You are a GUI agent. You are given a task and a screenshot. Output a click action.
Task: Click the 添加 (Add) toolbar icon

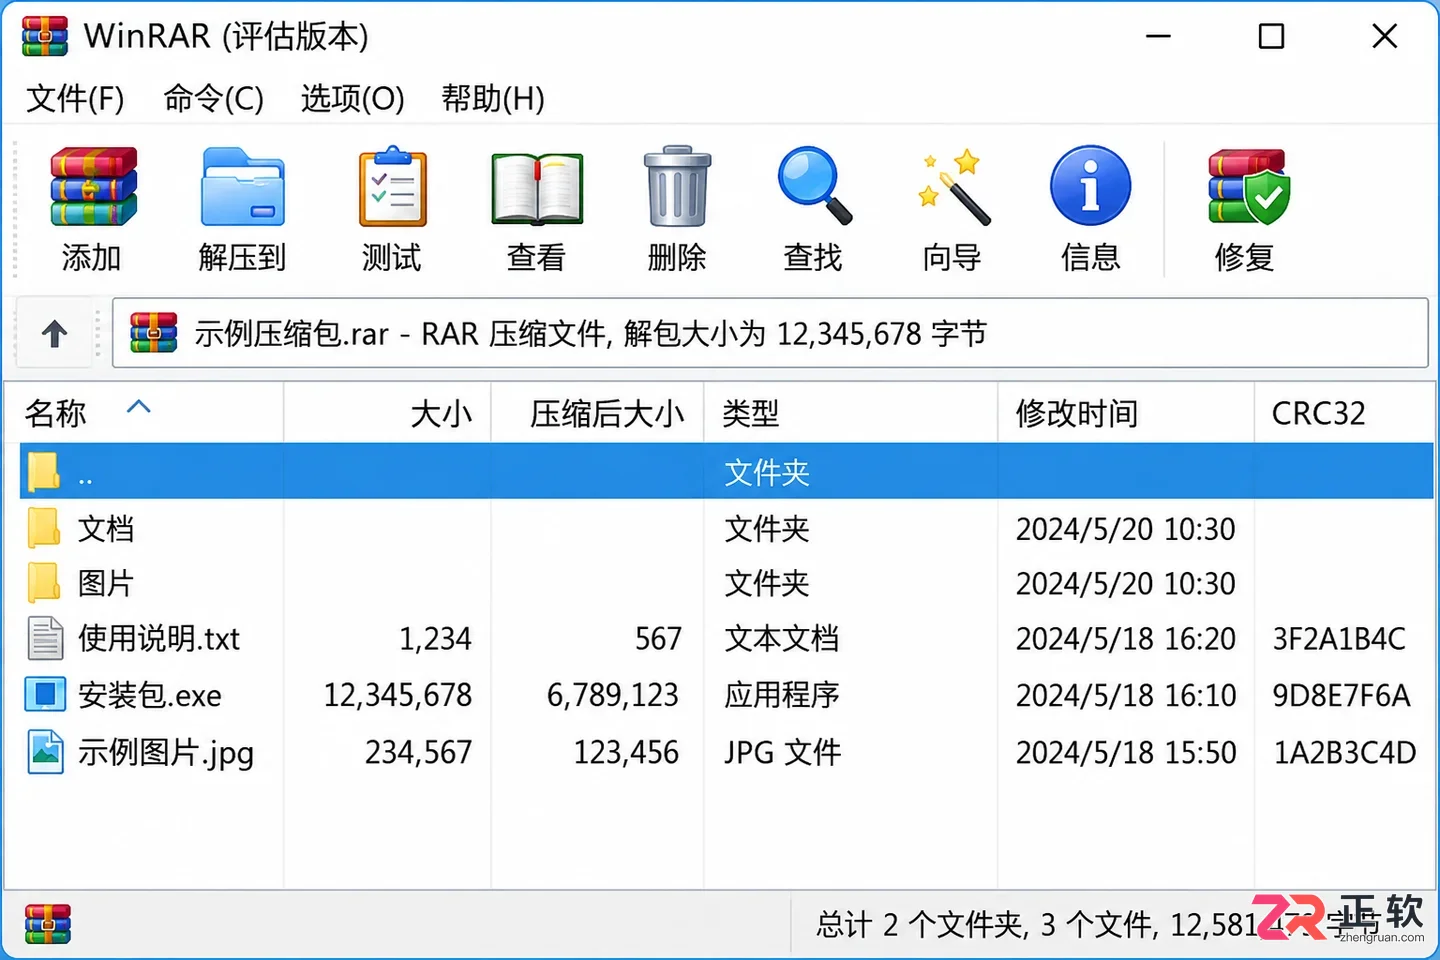pos(93,187)
